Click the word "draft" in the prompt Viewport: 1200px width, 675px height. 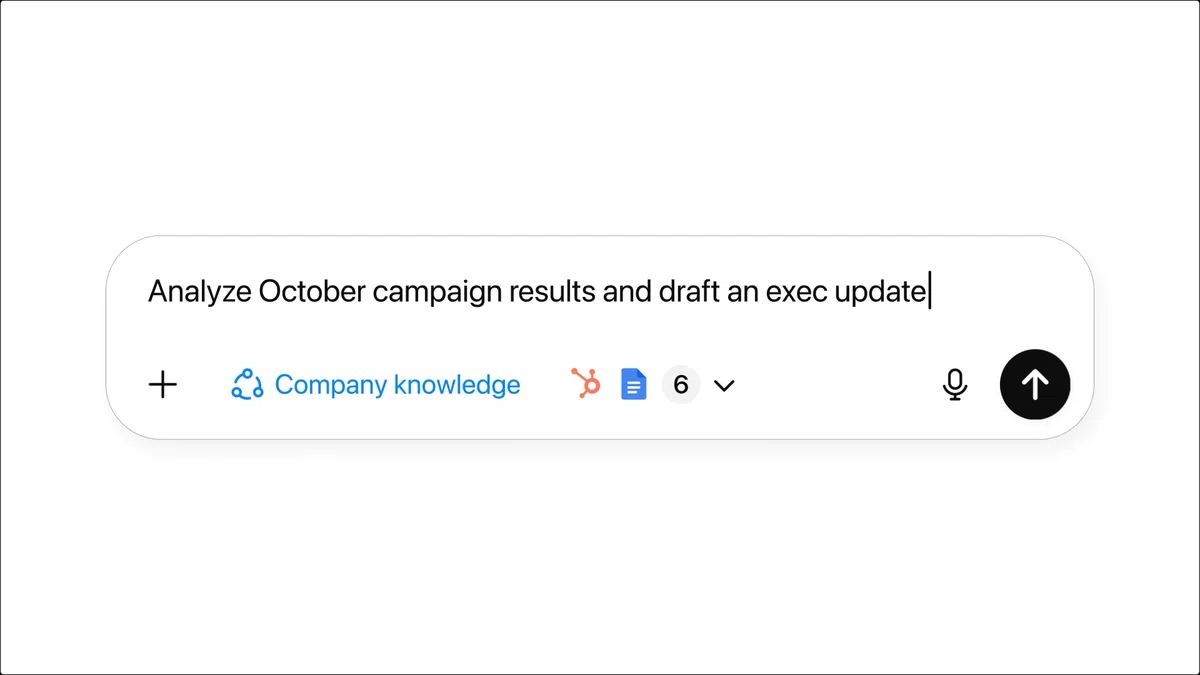point(688,291)
